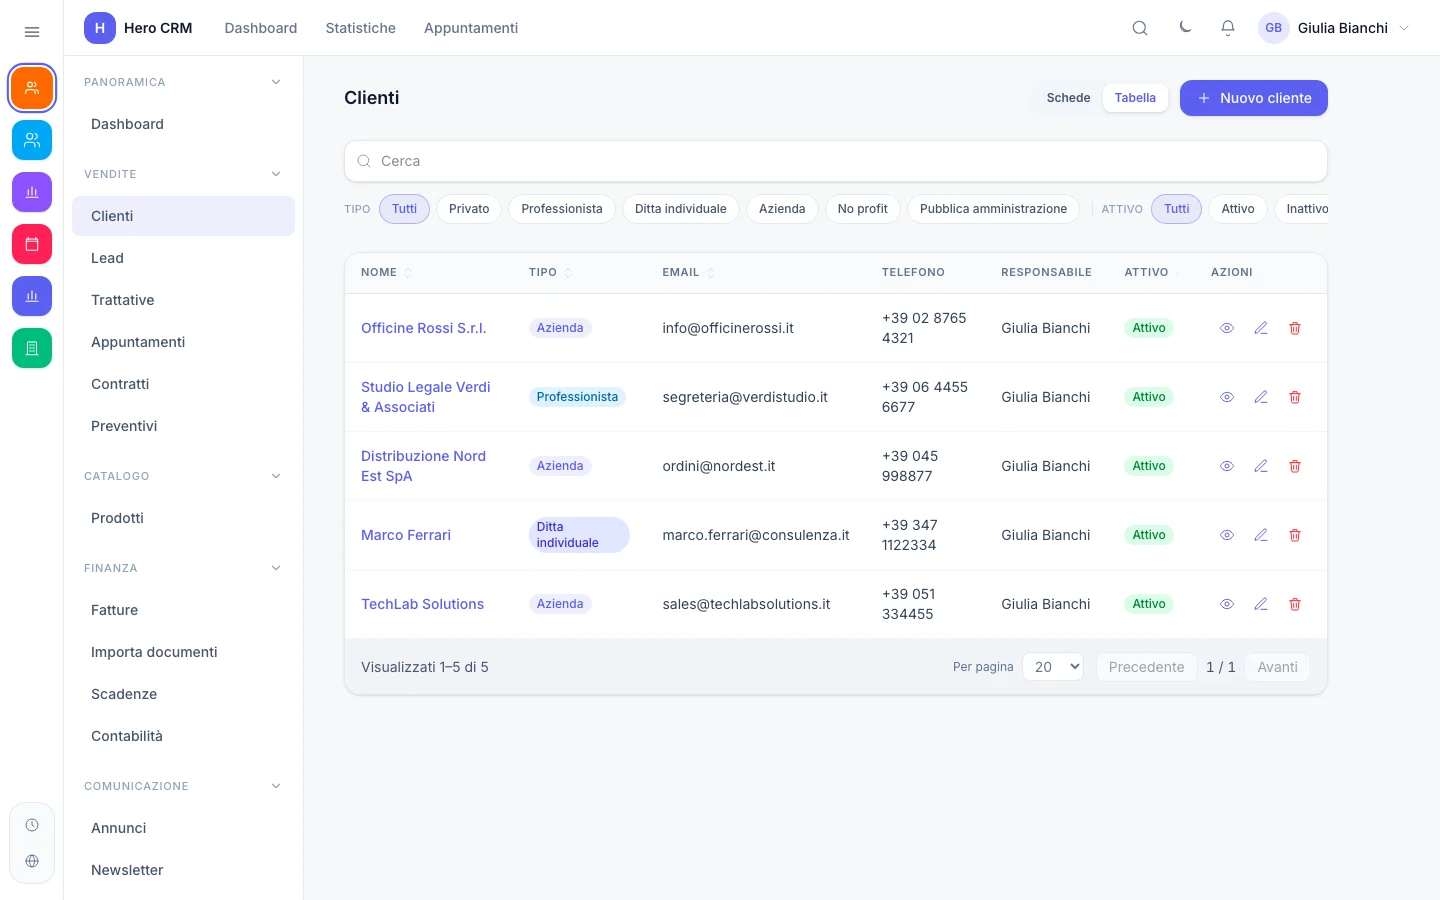
Task: Click Nuovo cliente button
Action: tap(1254, 98)
